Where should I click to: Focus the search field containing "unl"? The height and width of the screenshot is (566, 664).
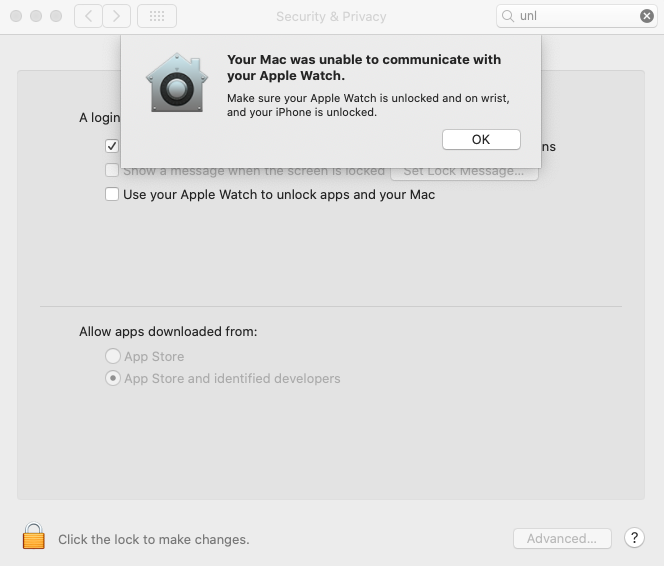point(577,16)
